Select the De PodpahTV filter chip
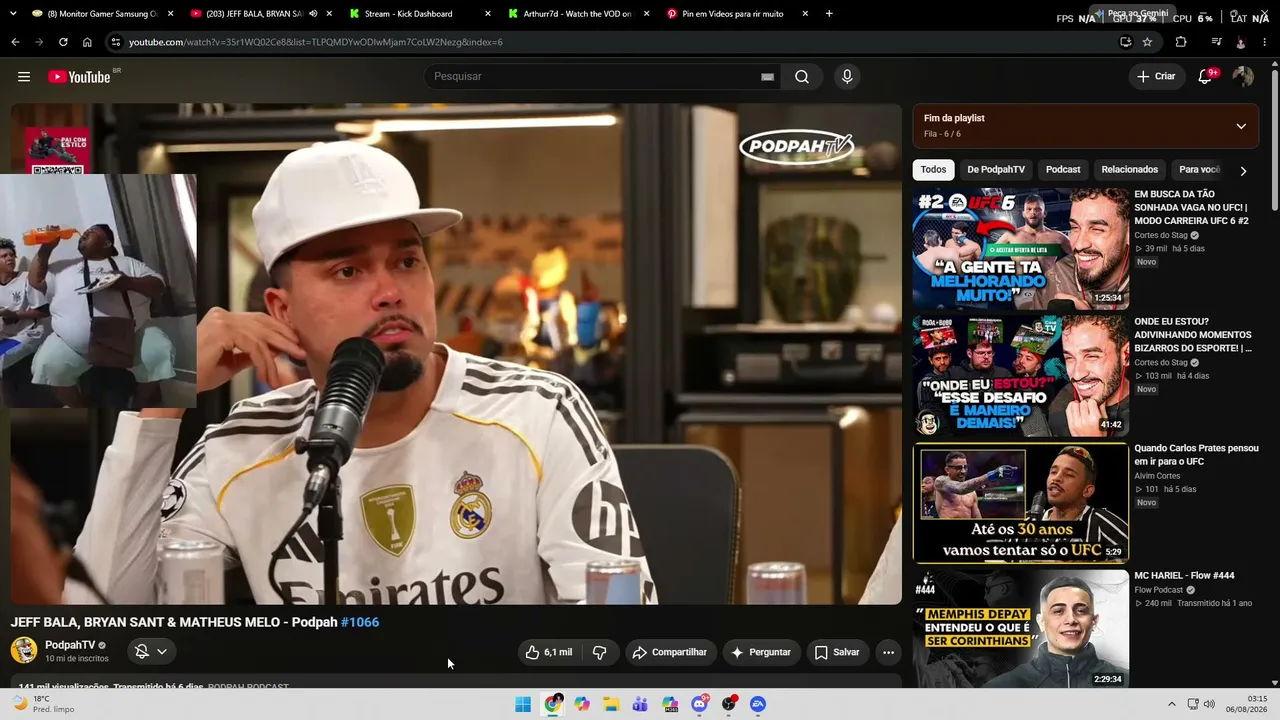The image size is (1280, 720). tap(996, 170)
